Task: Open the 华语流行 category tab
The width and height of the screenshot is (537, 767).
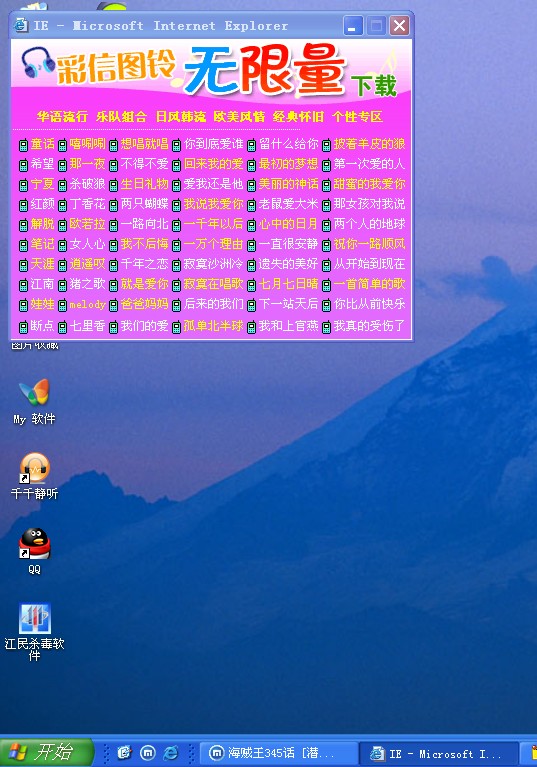Action: [62, 116]
